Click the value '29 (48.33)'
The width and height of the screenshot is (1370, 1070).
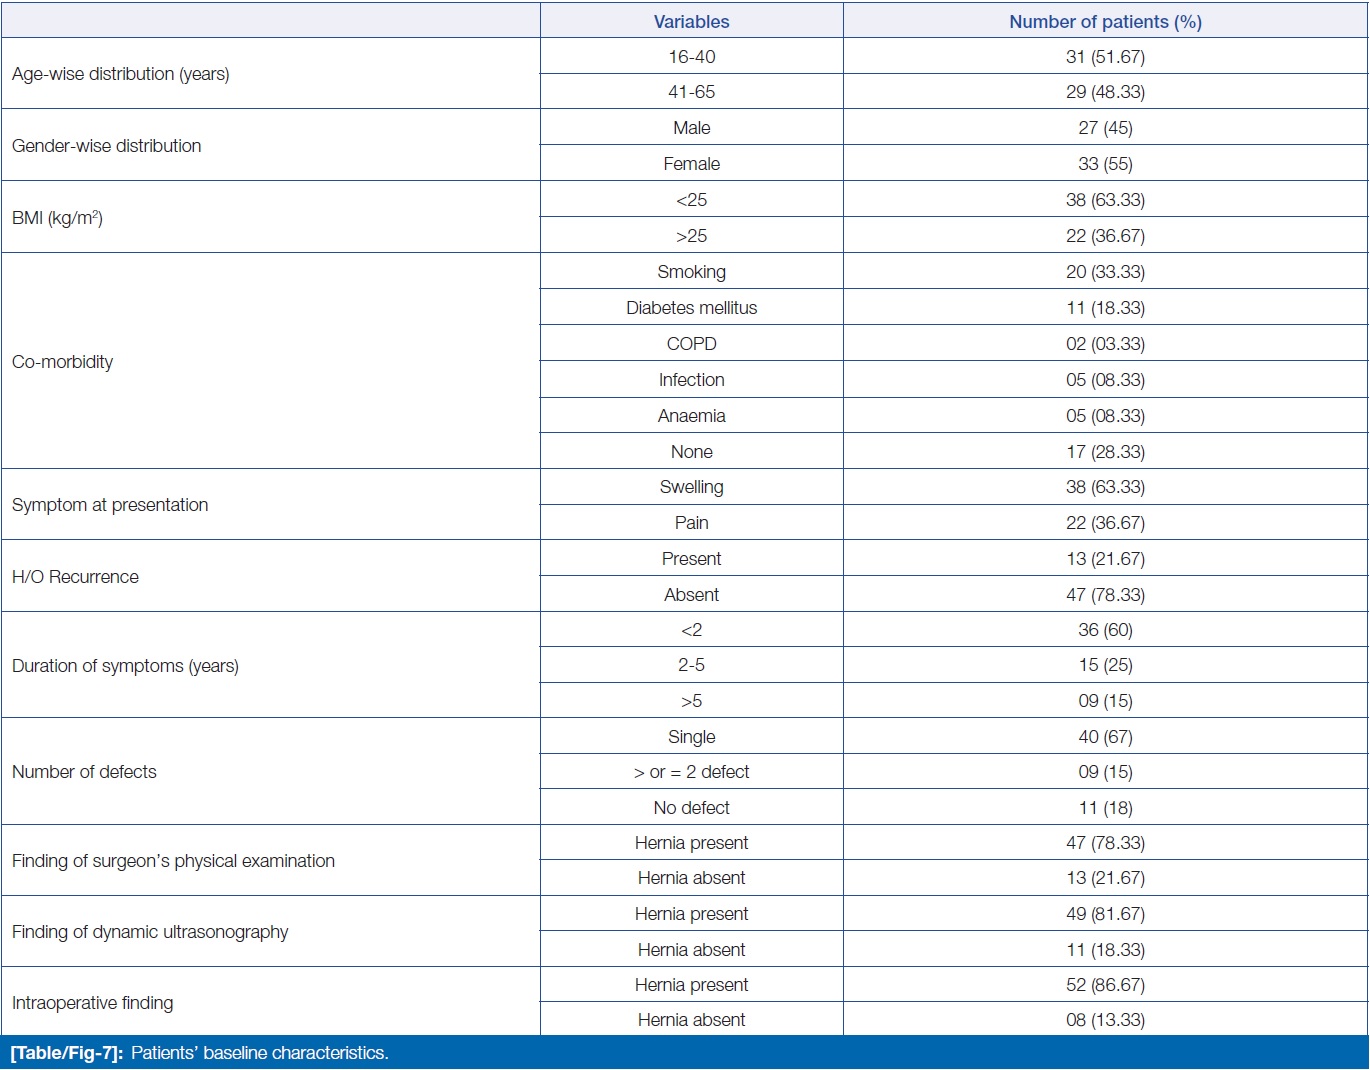[x=1105, y=92]
